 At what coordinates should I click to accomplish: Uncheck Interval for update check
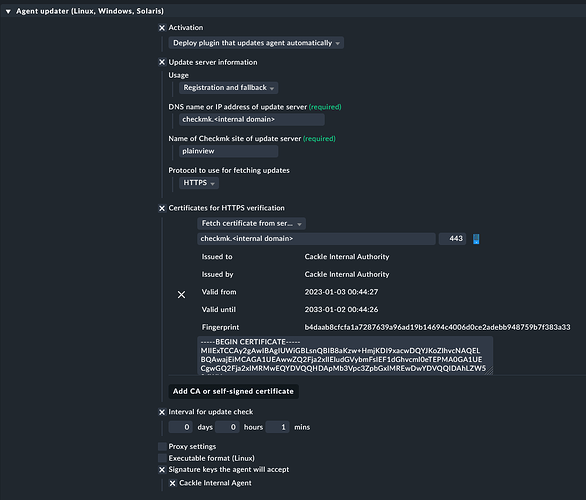162,412
